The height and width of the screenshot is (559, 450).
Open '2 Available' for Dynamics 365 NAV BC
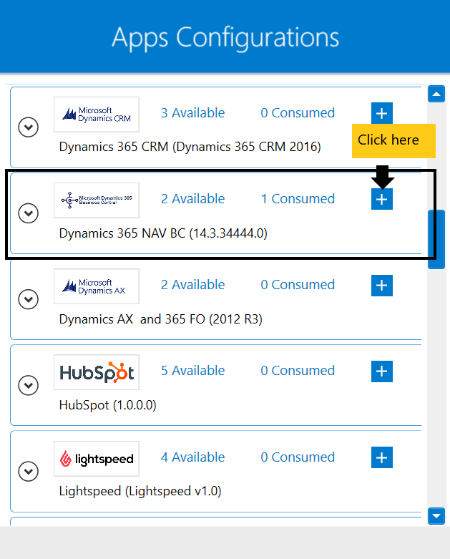(193, 199)
